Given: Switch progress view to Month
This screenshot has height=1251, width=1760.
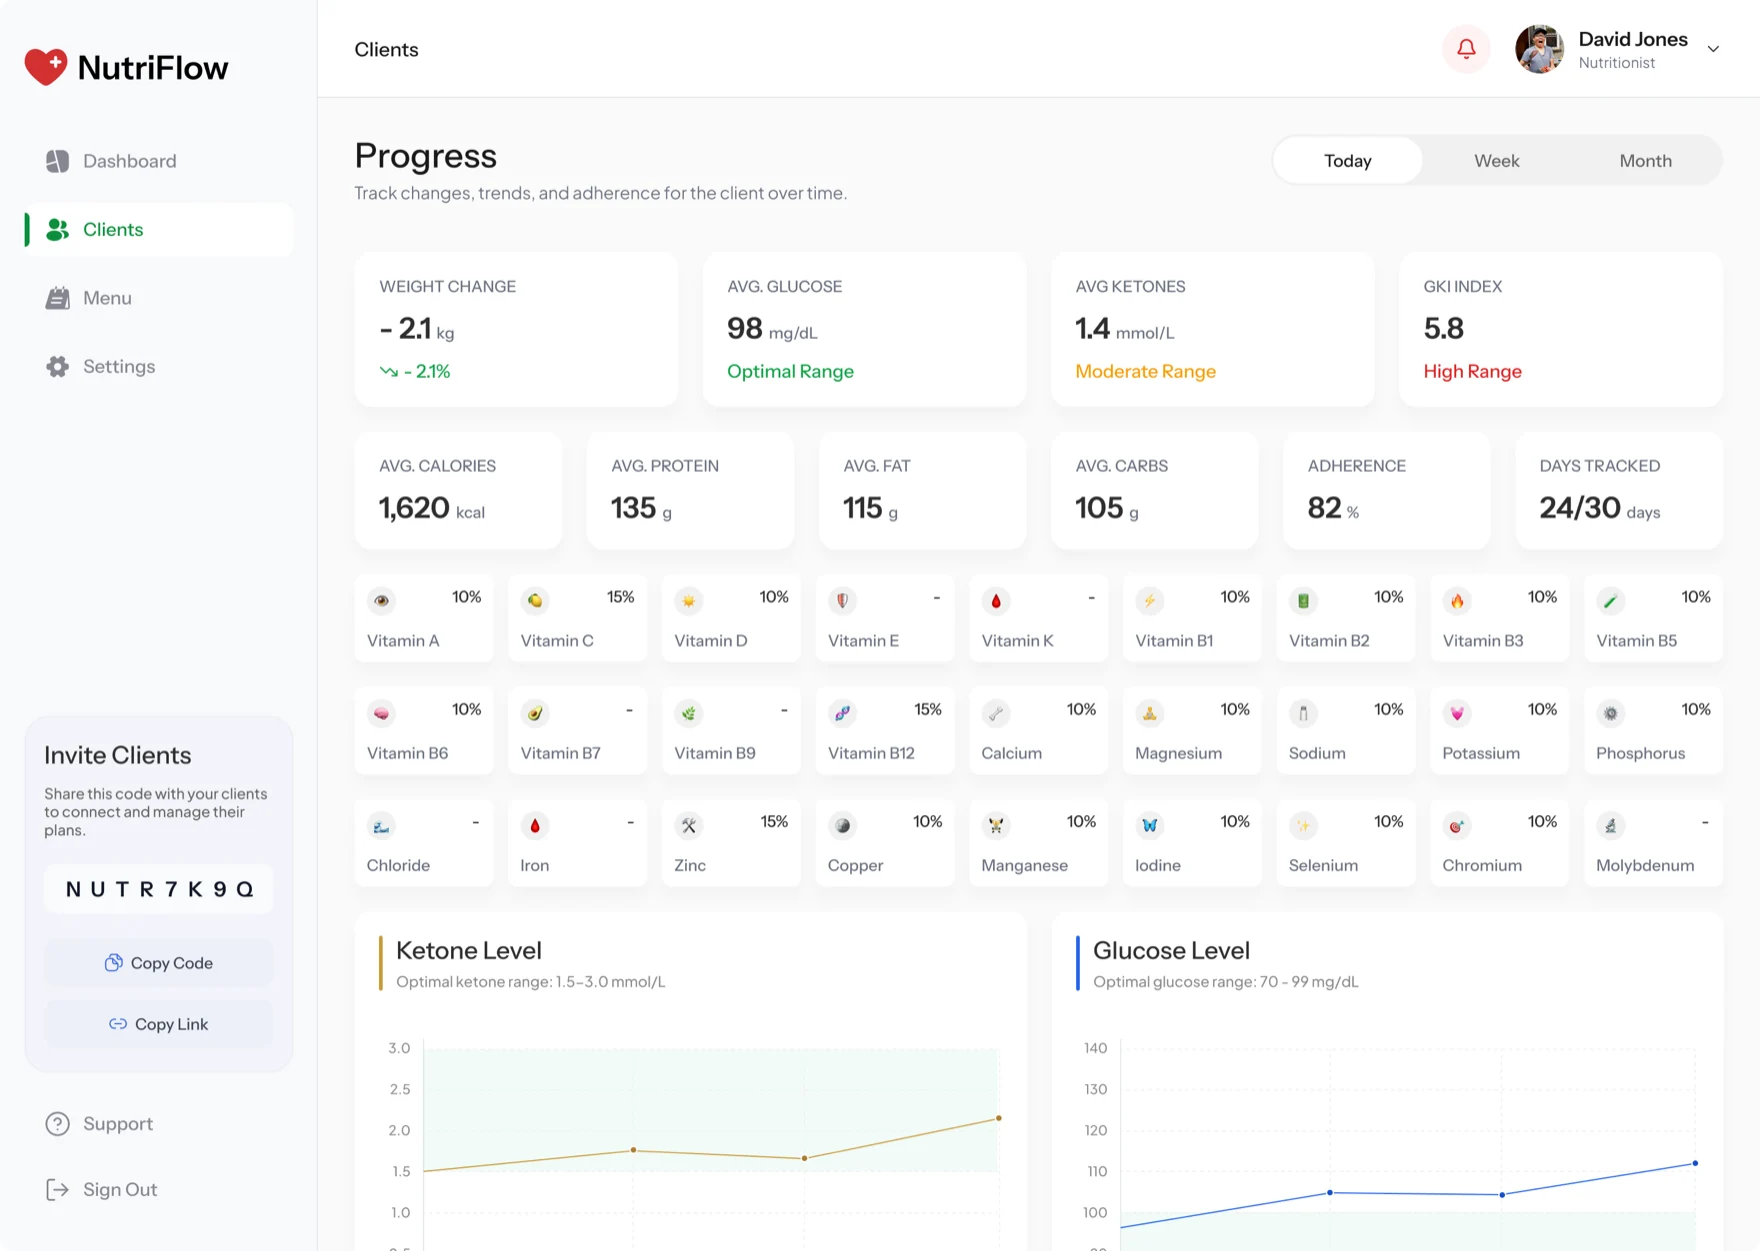Looking at the screenshot, I should click(x=1645, y=161).
